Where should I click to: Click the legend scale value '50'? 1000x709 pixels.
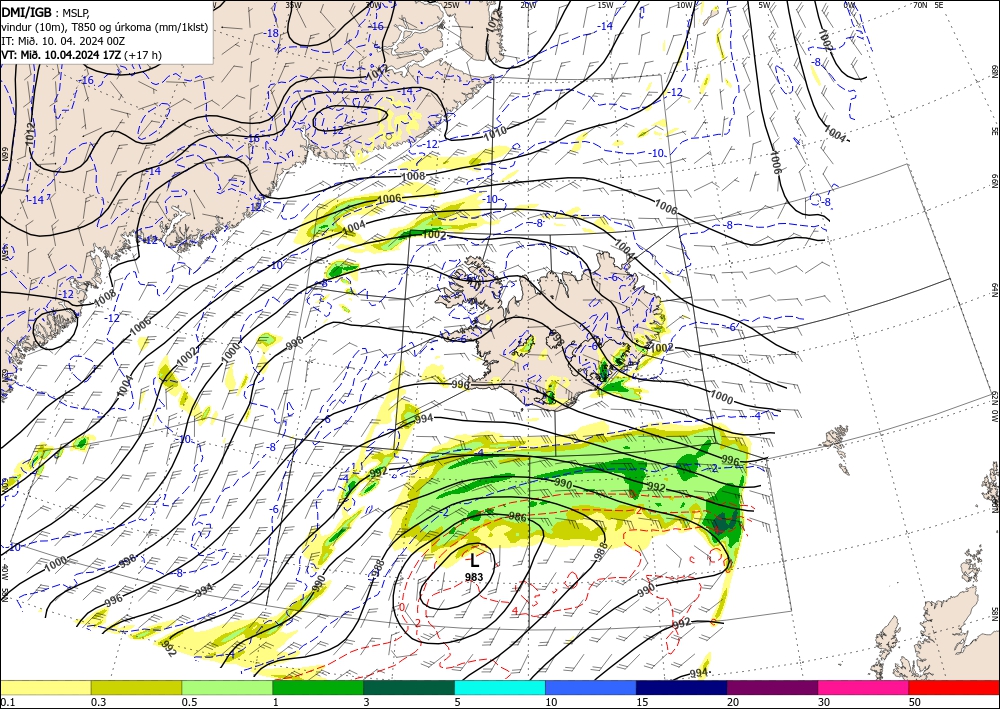click(915, 702)
